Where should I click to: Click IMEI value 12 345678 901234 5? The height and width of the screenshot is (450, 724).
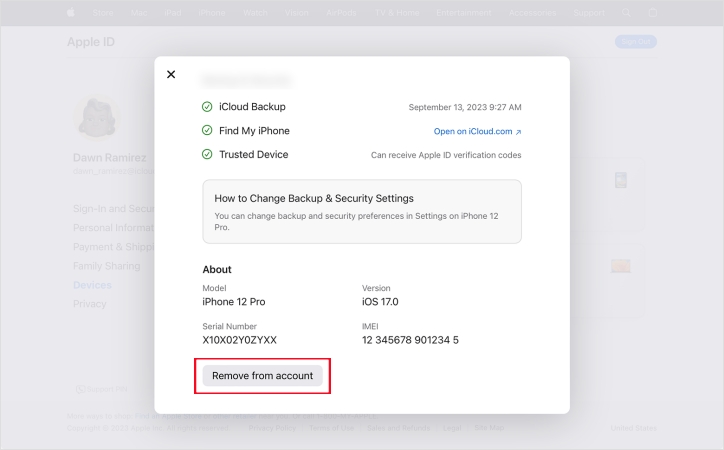point(410,340)
